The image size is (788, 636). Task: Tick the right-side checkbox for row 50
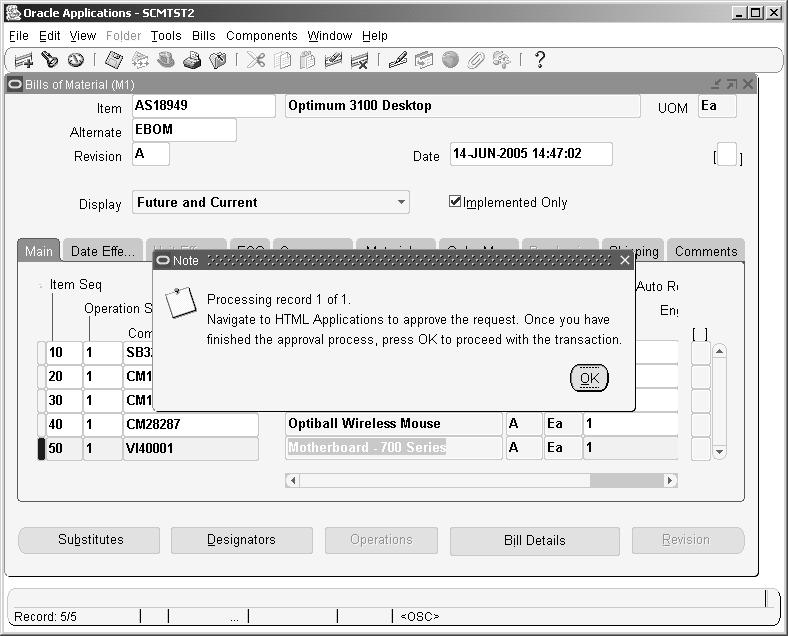[x=701, y=449]
